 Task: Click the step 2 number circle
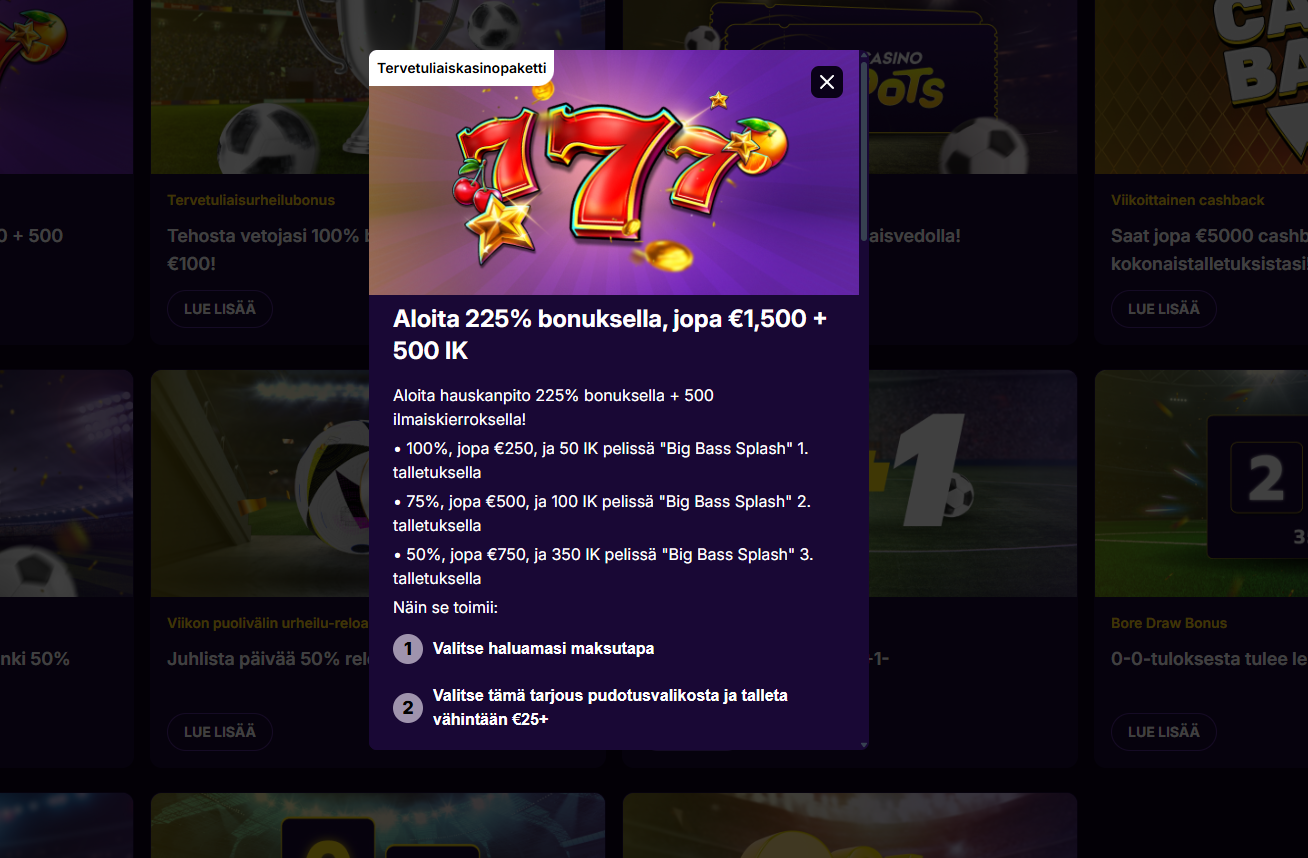(x=407, y=708)
